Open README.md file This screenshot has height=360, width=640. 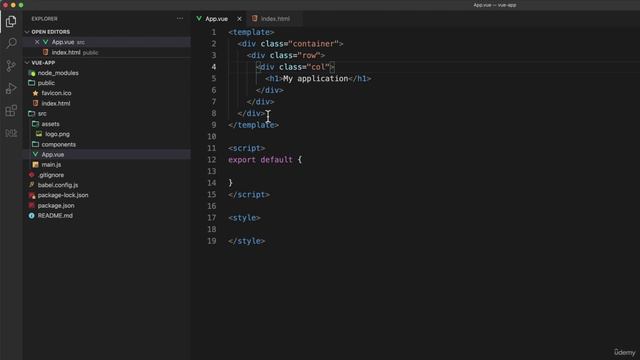tap(55, 216)
